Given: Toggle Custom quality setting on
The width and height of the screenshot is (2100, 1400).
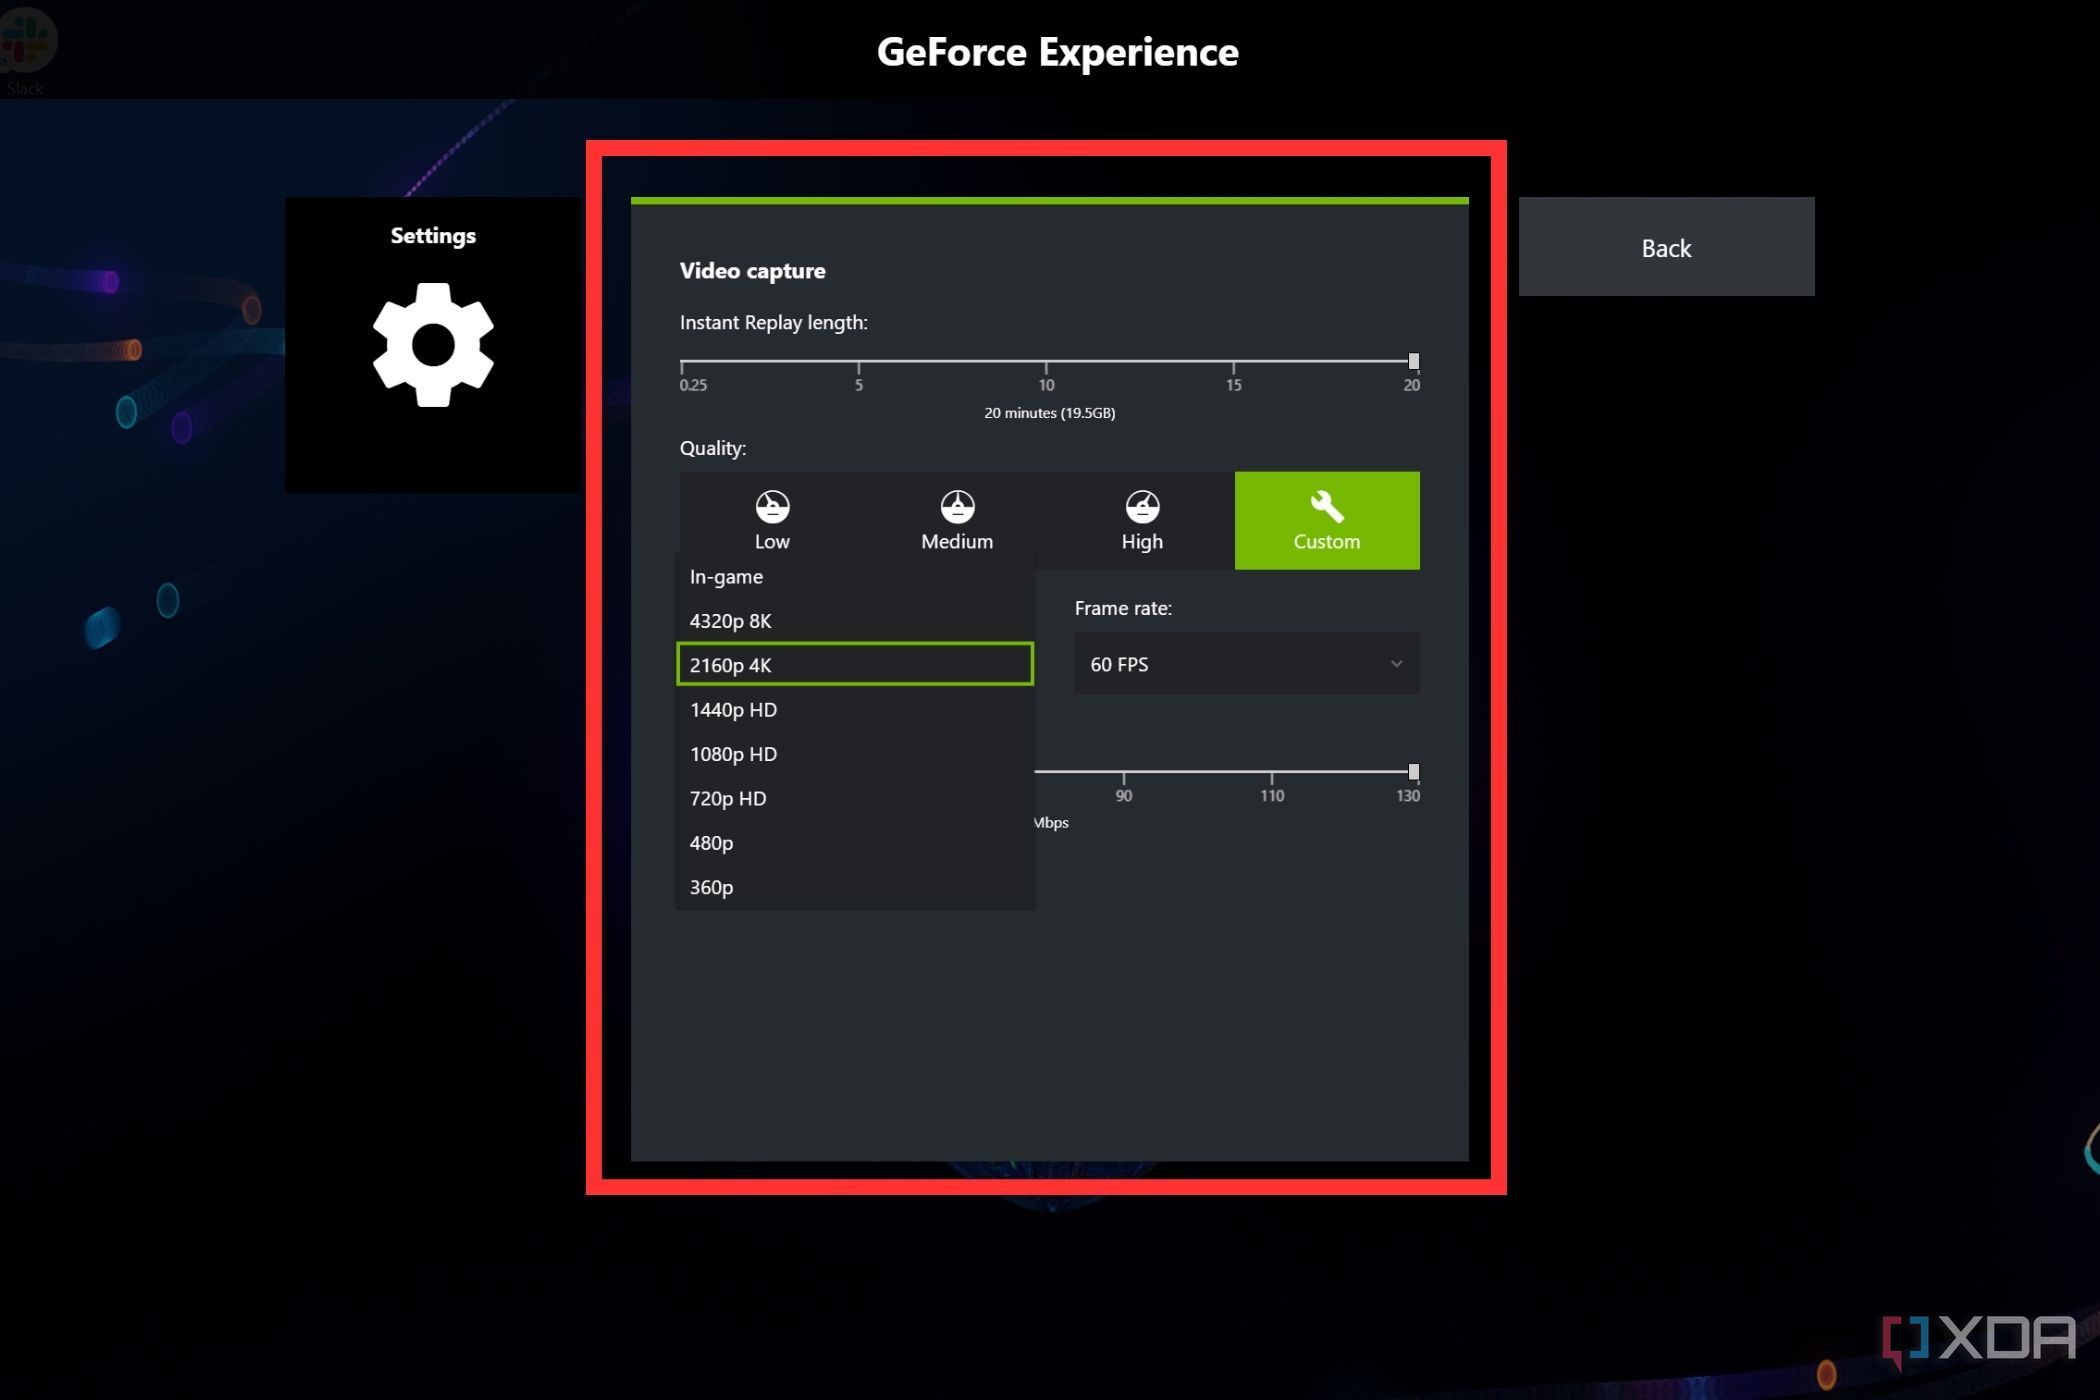Looking at the screenshot, I should click(x=1327, y=520).
